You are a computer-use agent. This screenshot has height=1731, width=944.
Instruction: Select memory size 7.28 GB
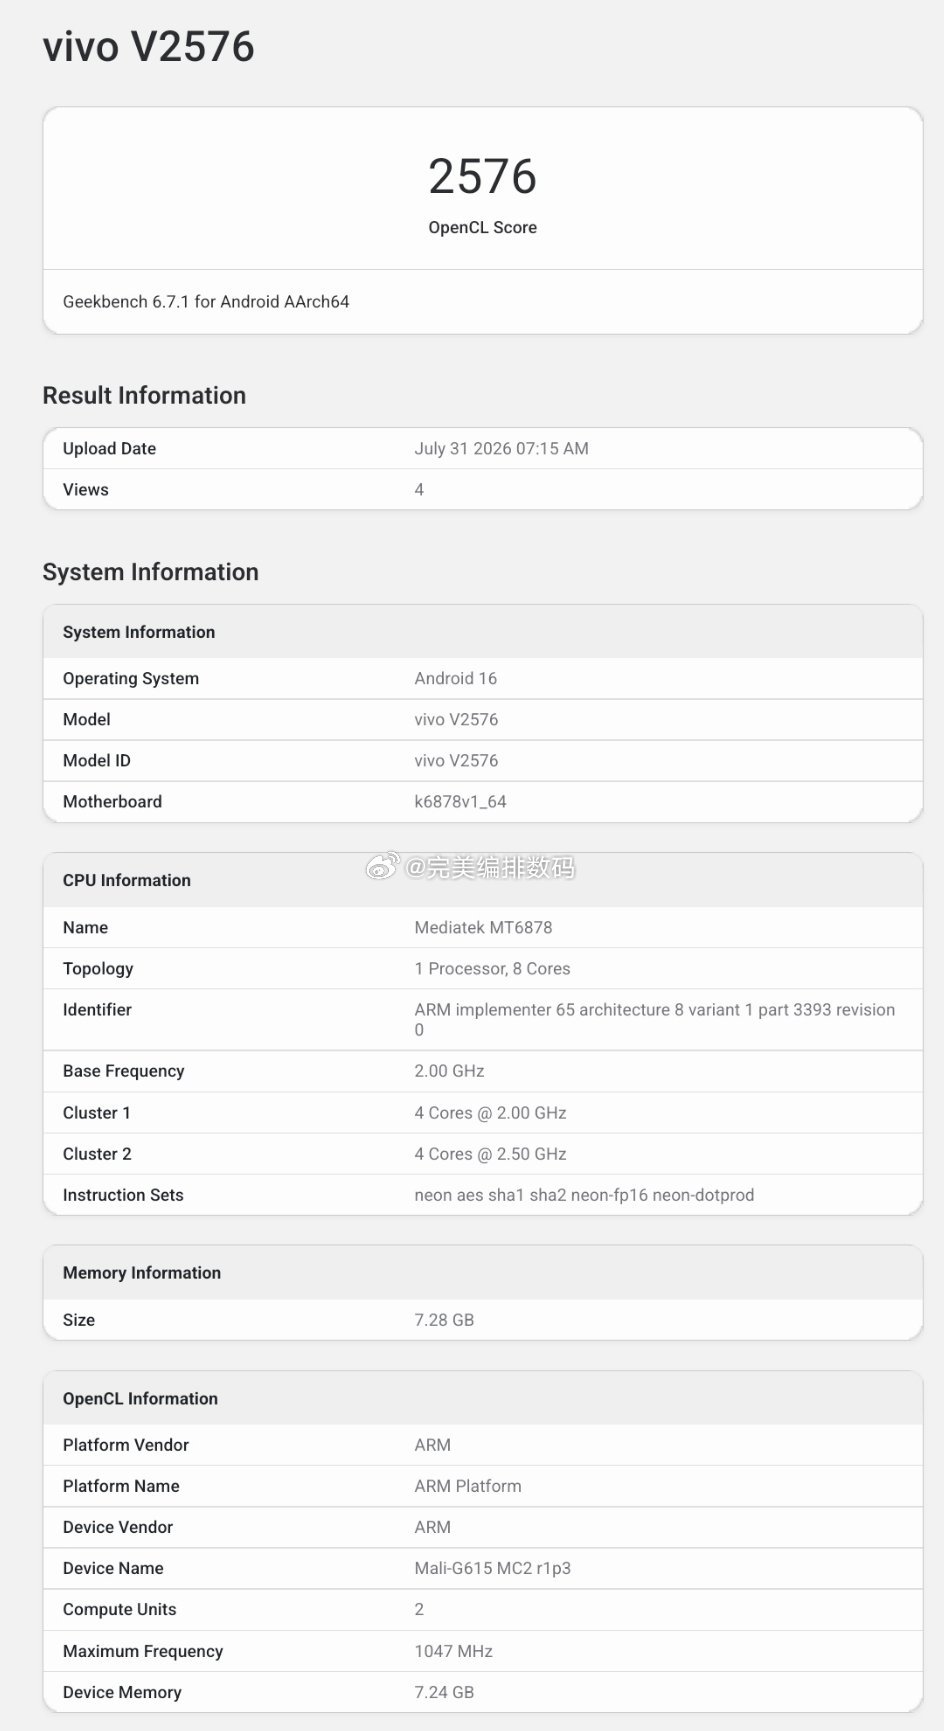coord(444,1320)
